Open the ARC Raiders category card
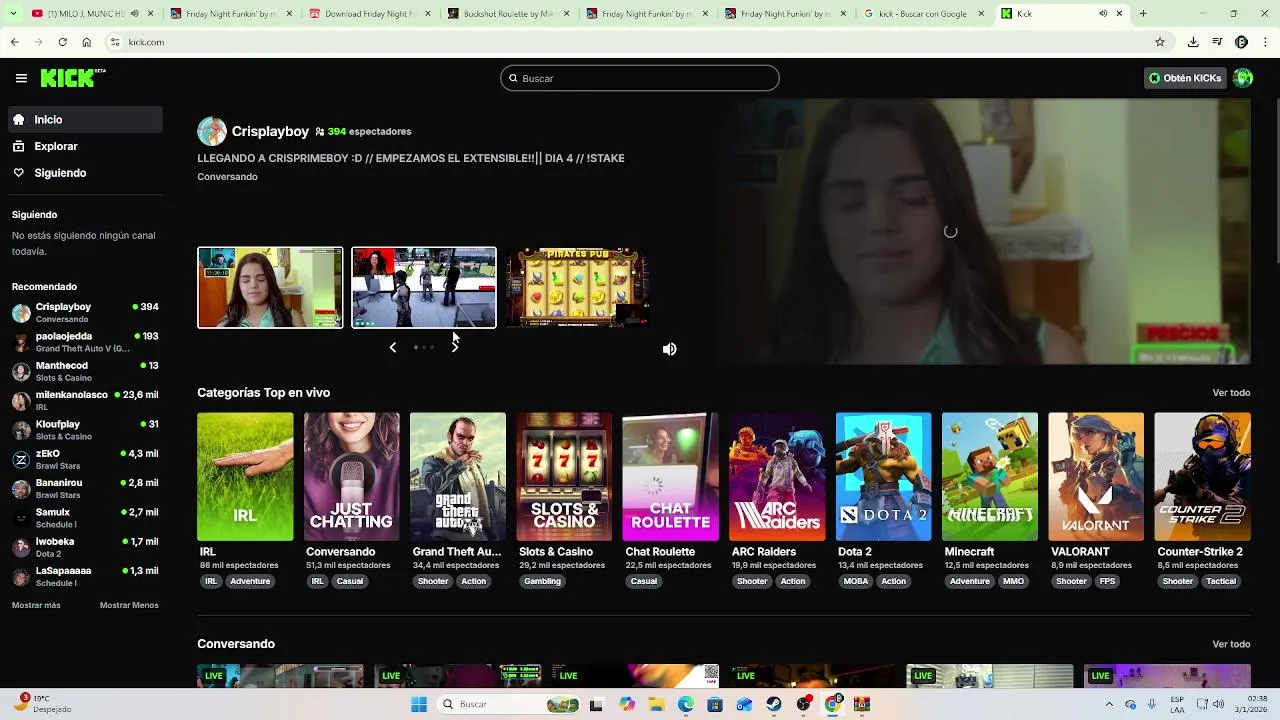This screenshot has height=720, width=1280. click(x=777, y=477)
